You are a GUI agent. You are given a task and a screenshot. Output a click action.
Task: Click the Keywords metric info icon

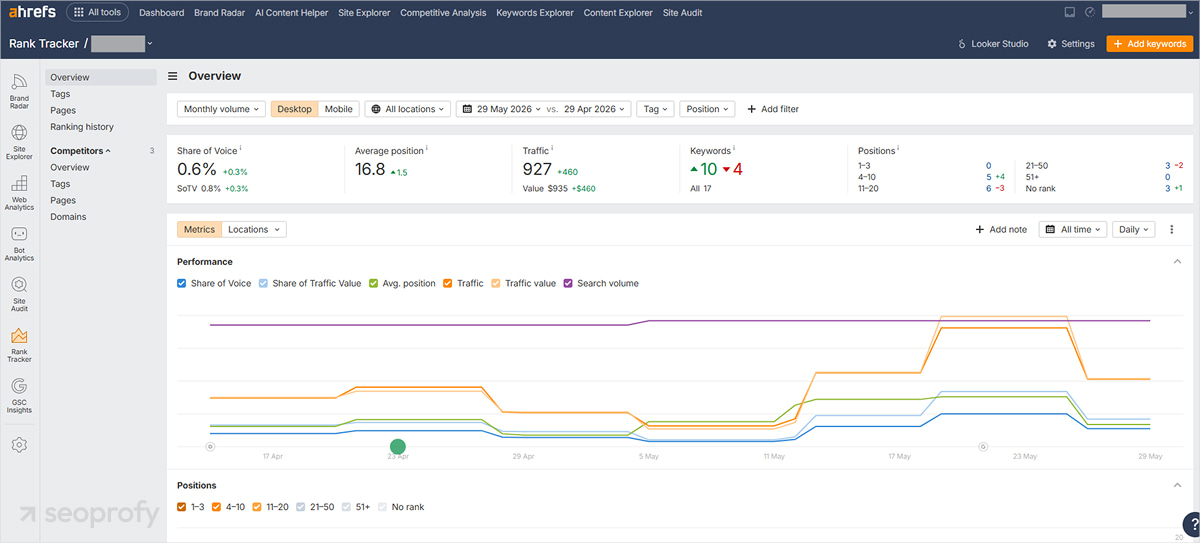(733, 148)
